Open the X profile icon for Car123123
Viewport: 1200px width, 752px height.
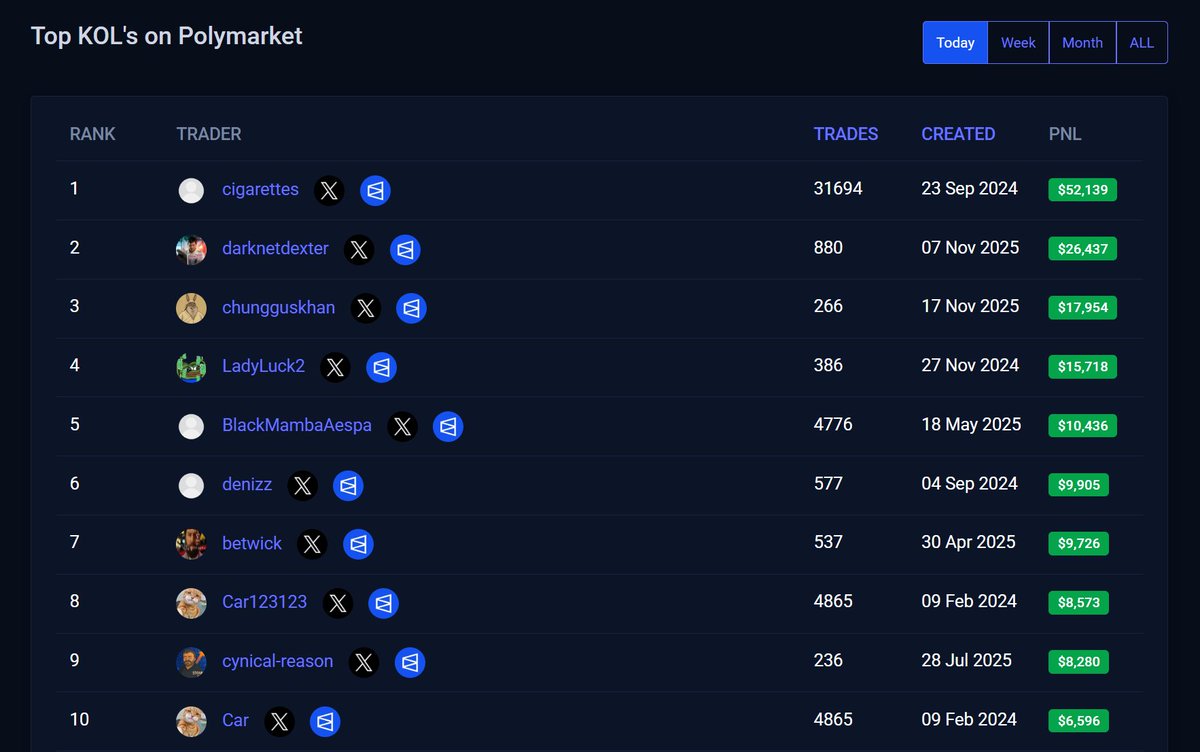click(338, 603)
